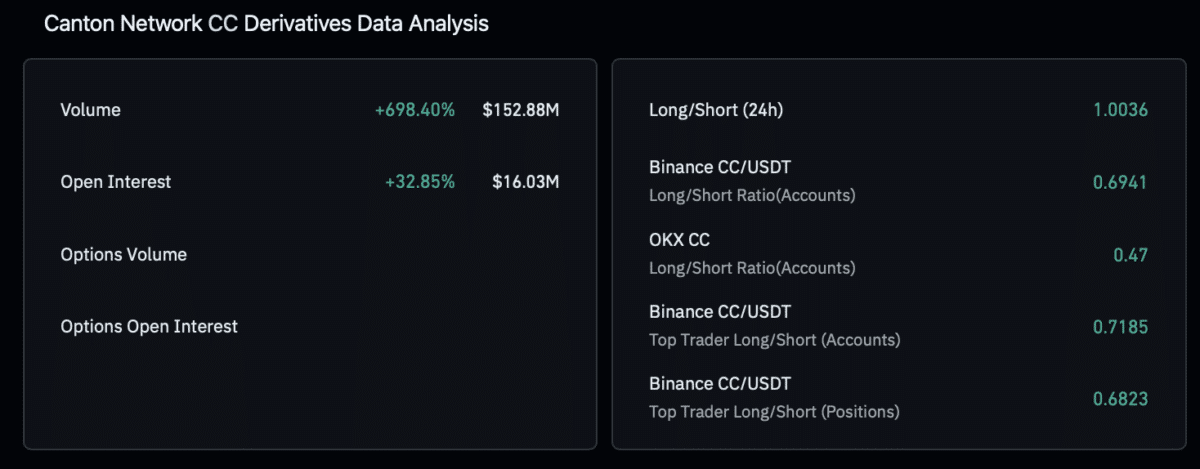The image size is (1200, 469).
Task: Click the 0.7185 top trader value
Action: point(1120,327)
